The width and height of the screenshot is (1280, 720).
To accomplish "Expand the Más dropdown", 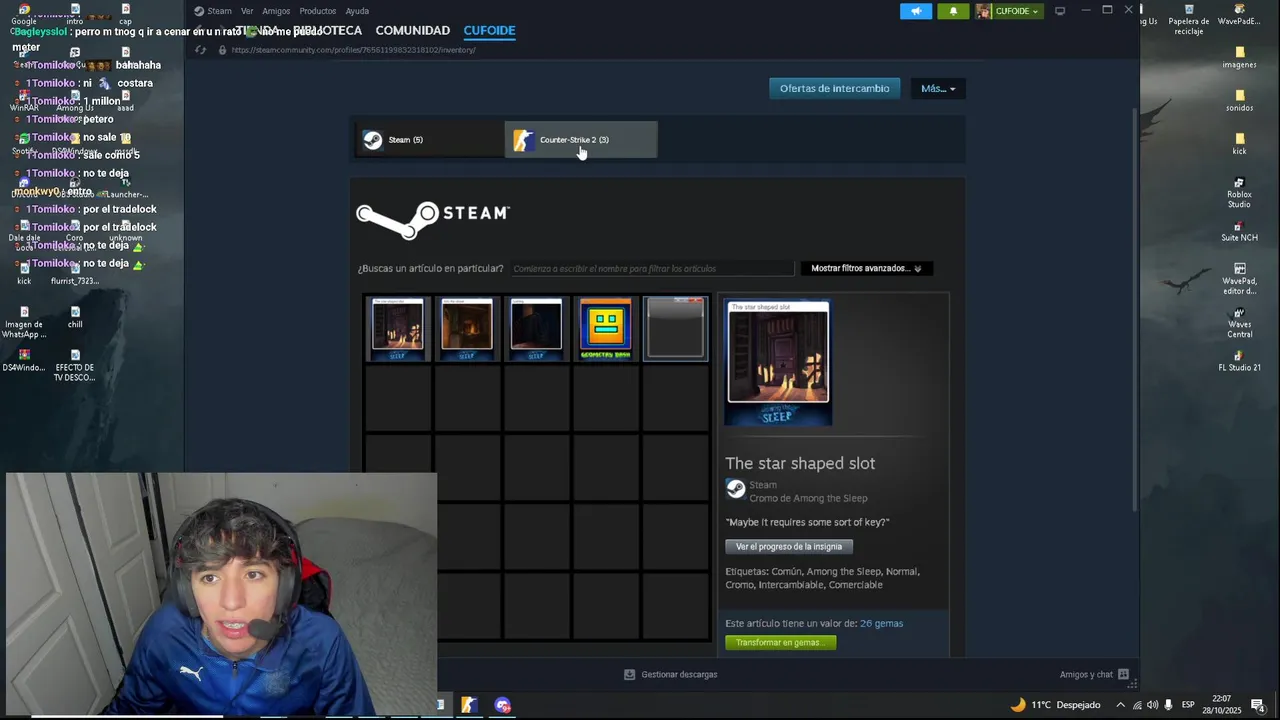I will [x=937, y=88].
